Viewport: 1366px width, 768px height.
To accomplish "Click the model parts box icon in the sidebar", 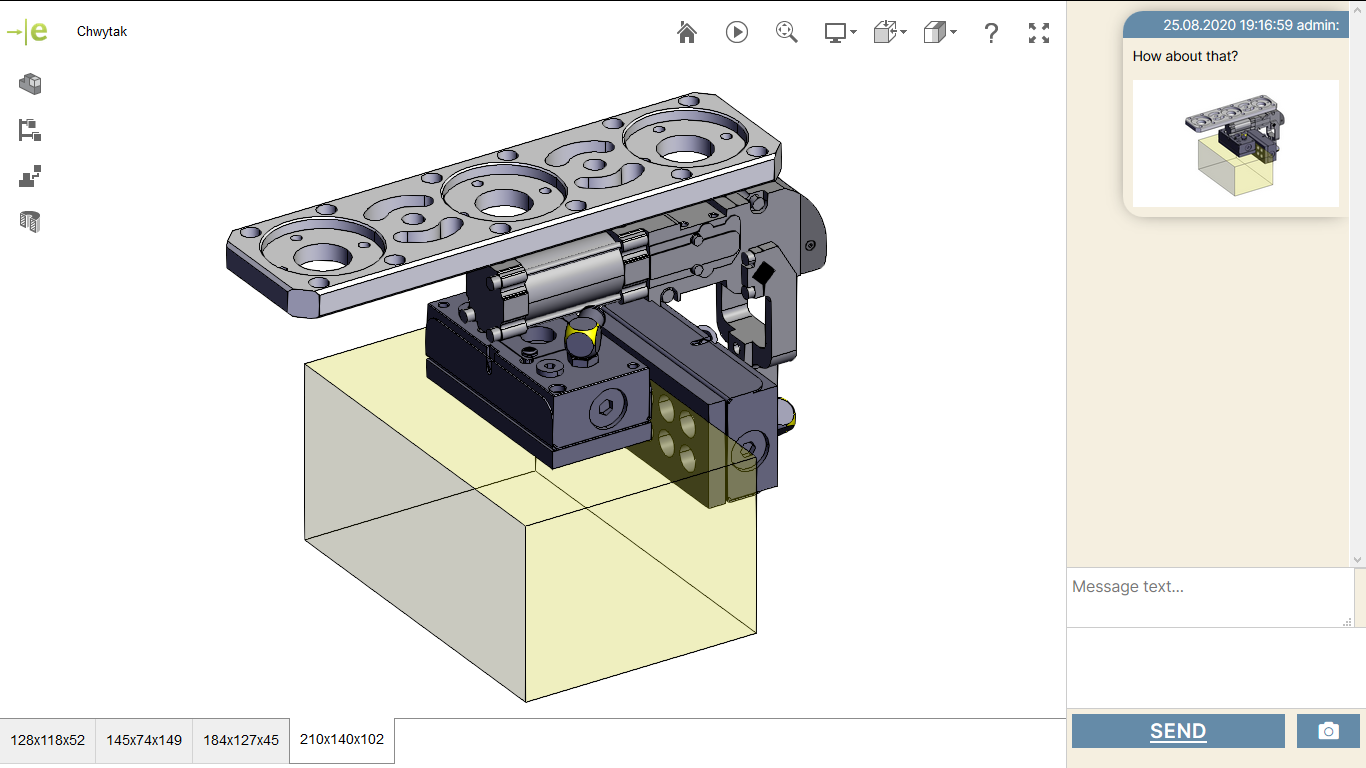I will click(x=30, y=84).
